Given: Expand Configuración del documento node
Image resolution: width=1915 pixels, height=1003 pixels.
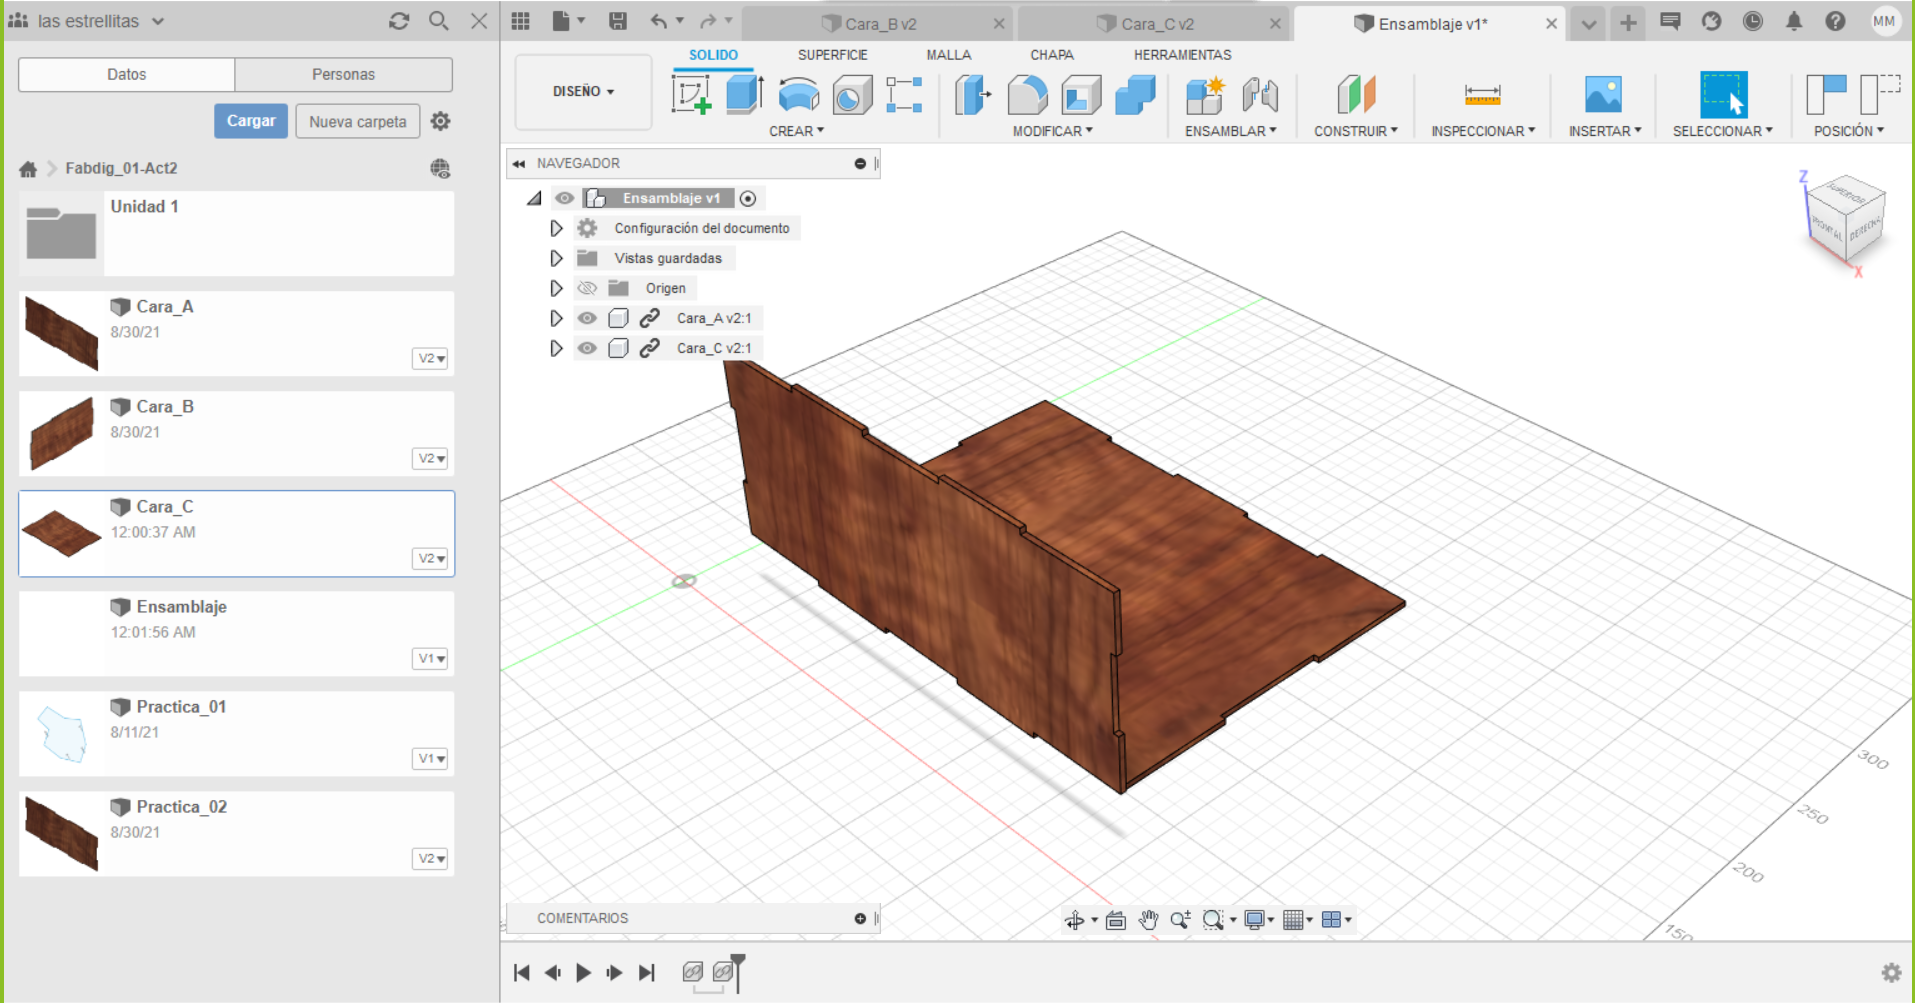Looking at the screenshot, I should 556,228.
